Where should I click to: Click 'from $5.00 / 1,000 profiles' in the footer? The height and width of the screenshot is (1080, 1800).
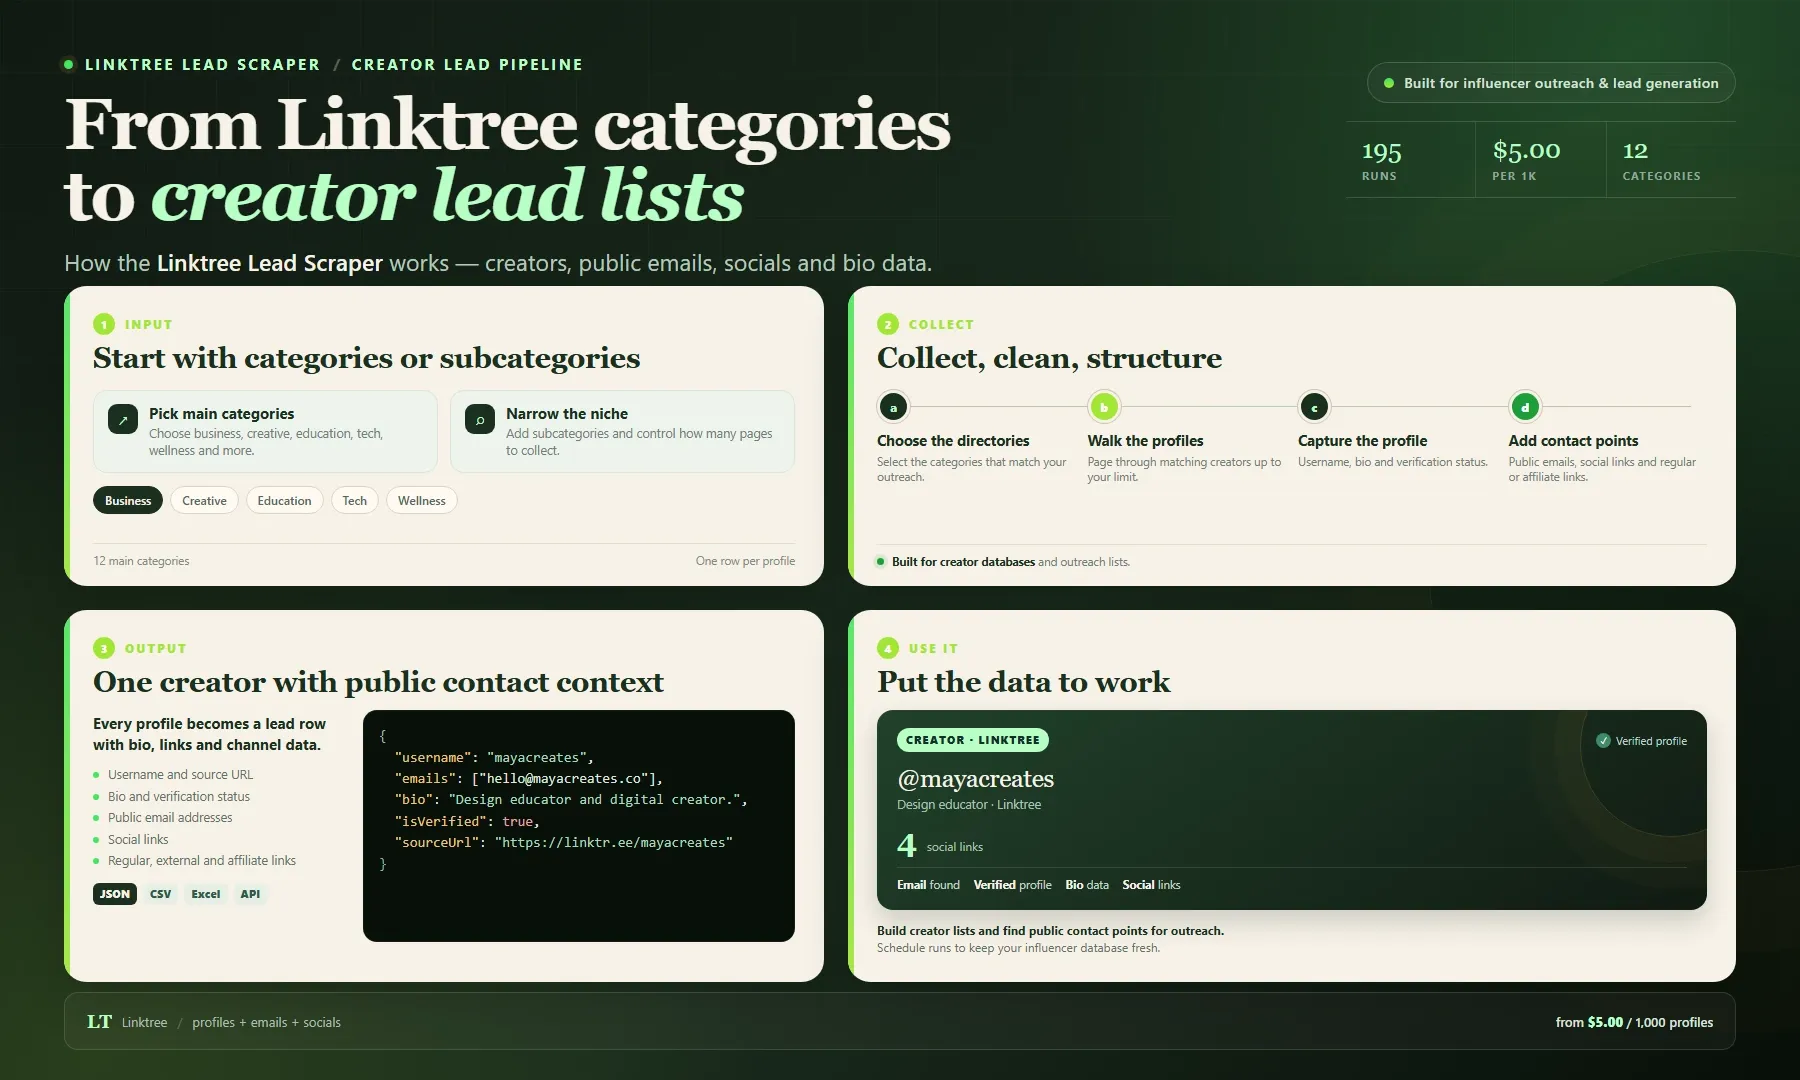tap(1634, 1022)
